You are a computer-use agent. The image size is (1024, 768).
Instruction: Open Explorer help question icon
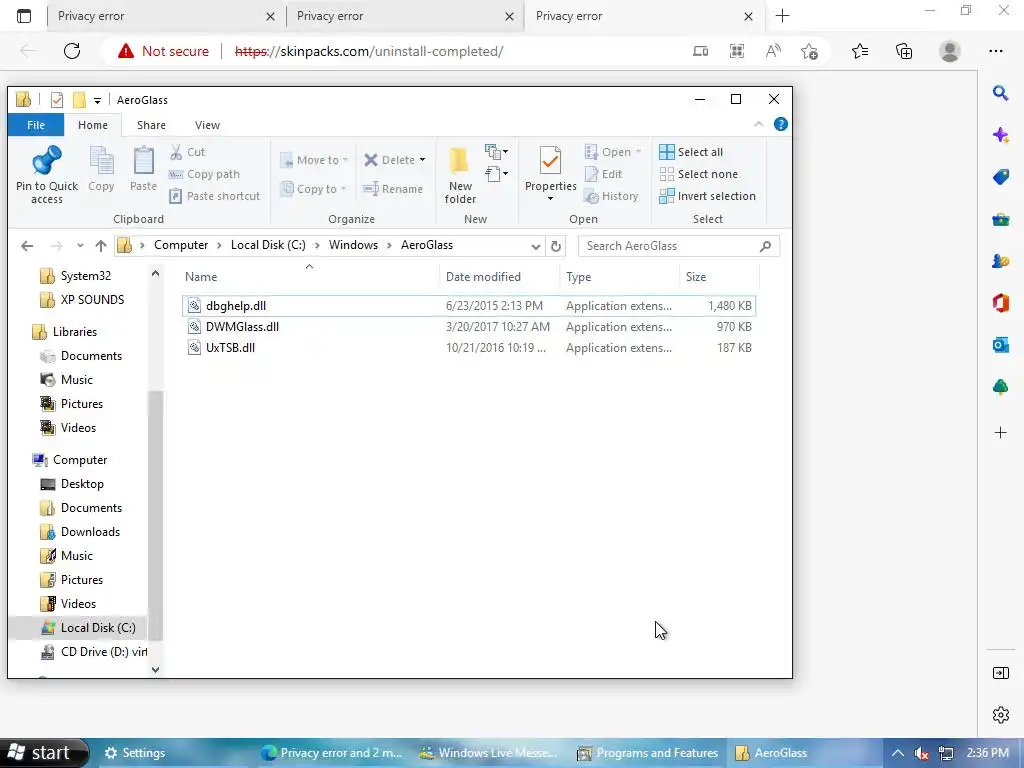[780, 124]
